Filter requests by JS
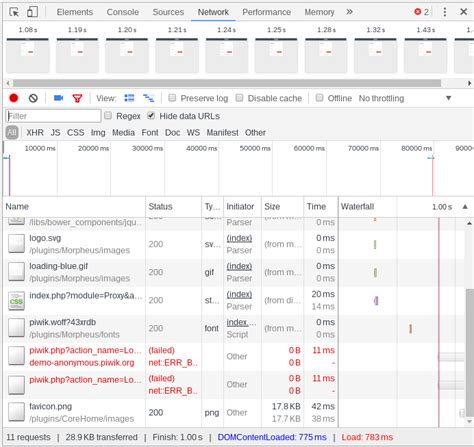474x447 pixels. click(55, 133)
